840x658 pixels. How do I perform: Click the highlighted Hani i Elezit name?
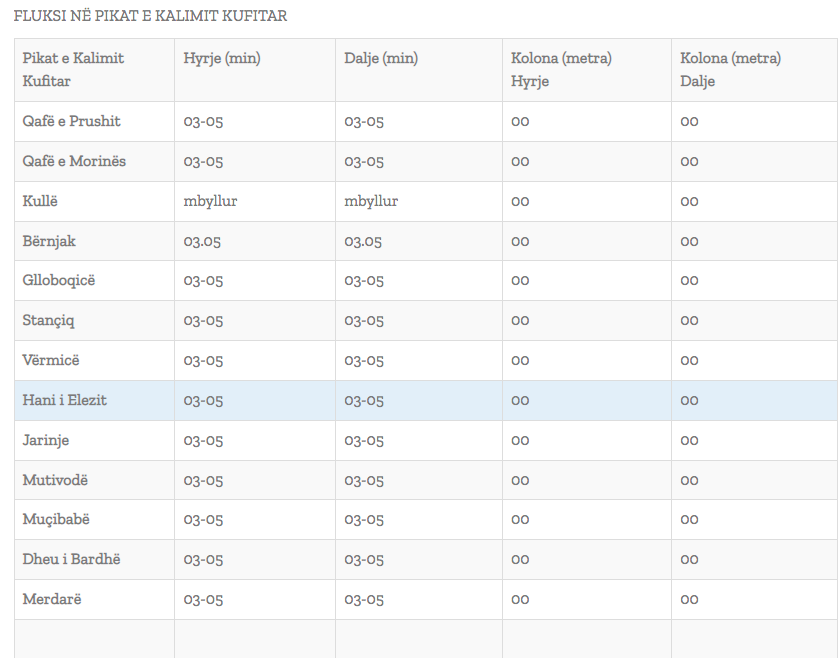pyautogui.click(x=65, y=400)
